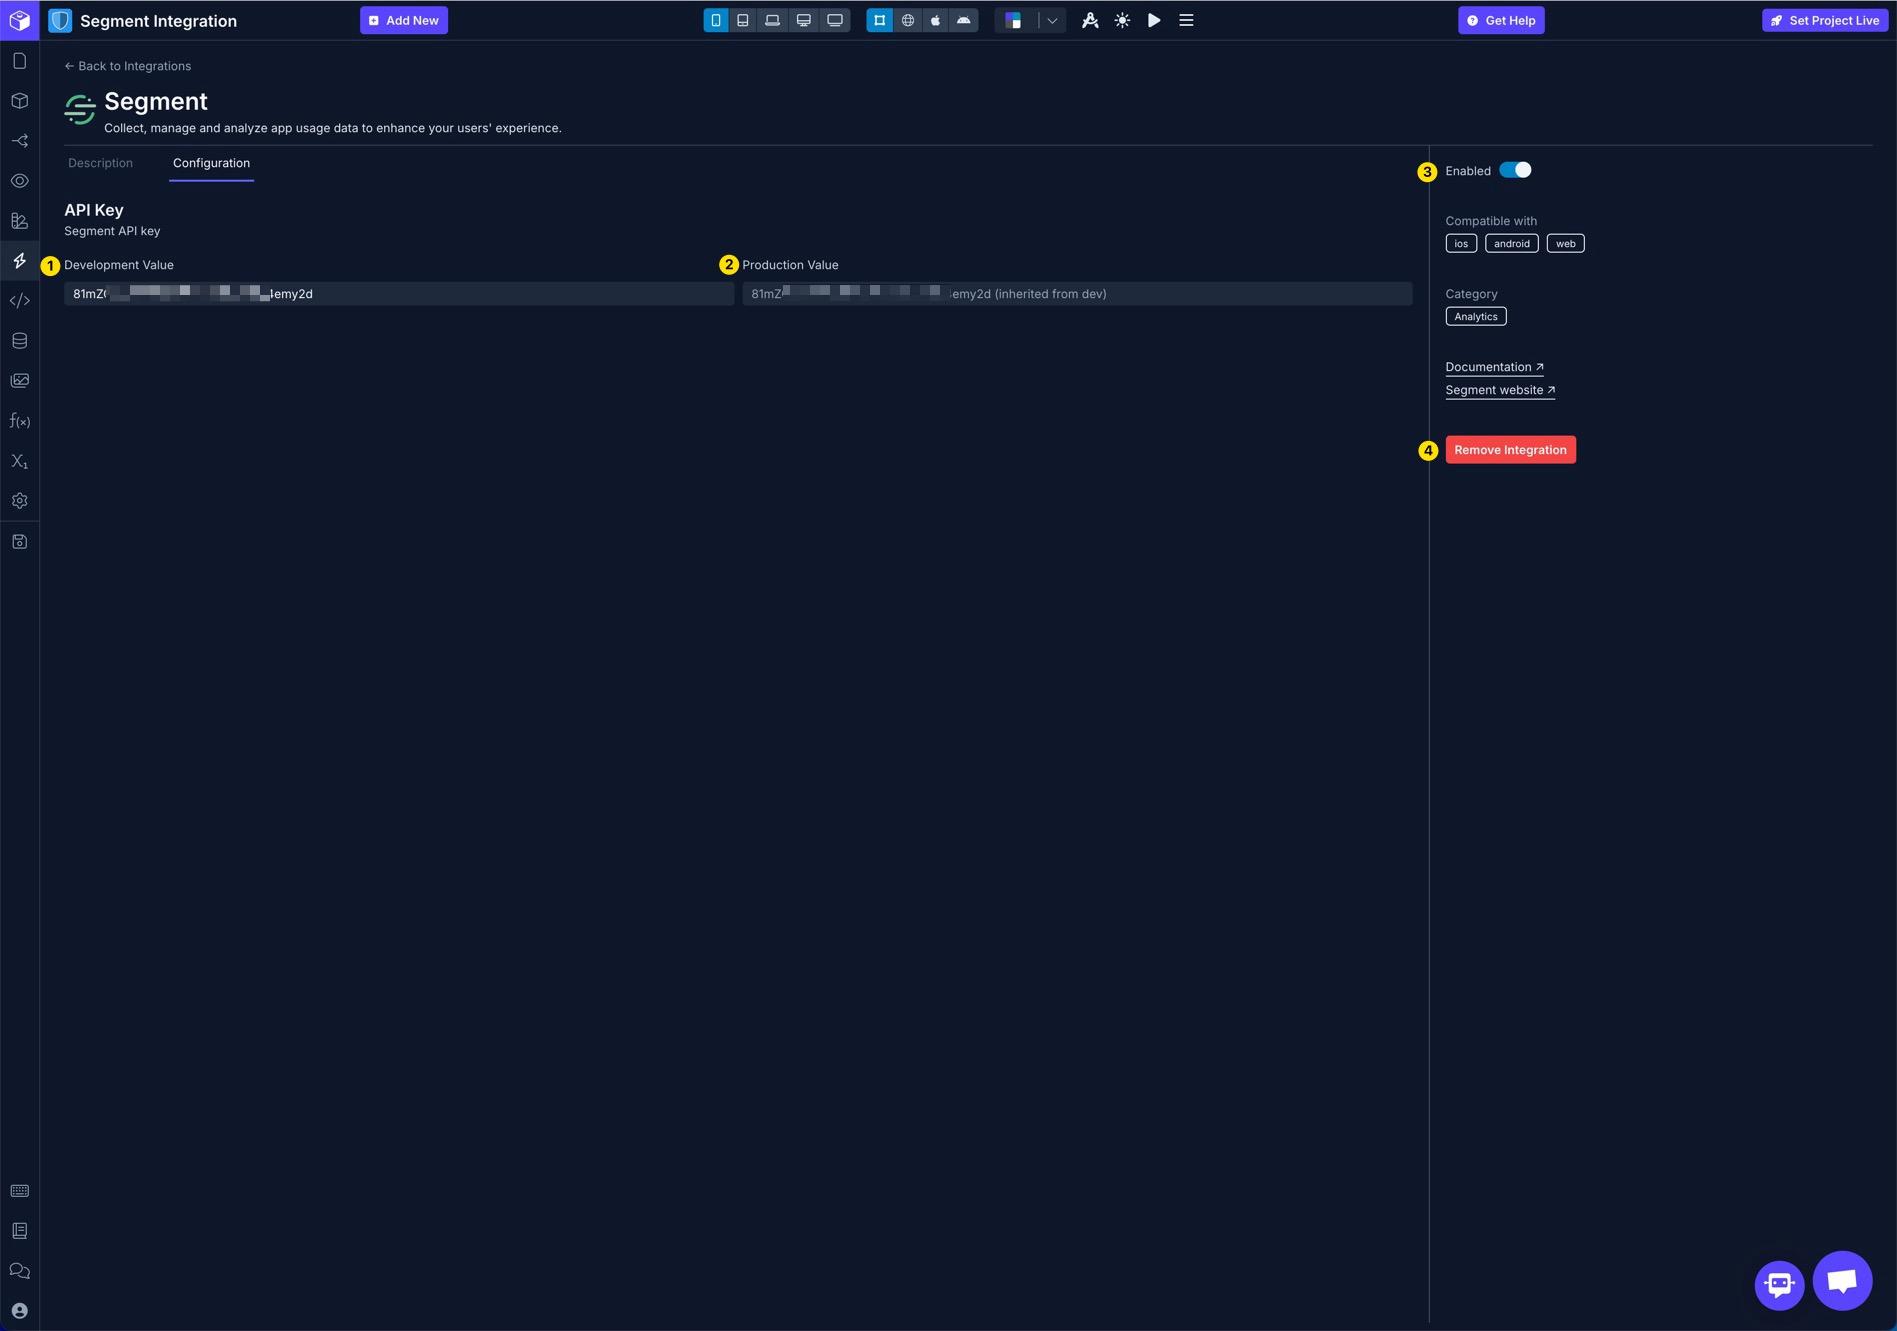The width and height of the screenshot is (1897, 1331).
Task: Select the large display device preview
Action: pos(835,20)
